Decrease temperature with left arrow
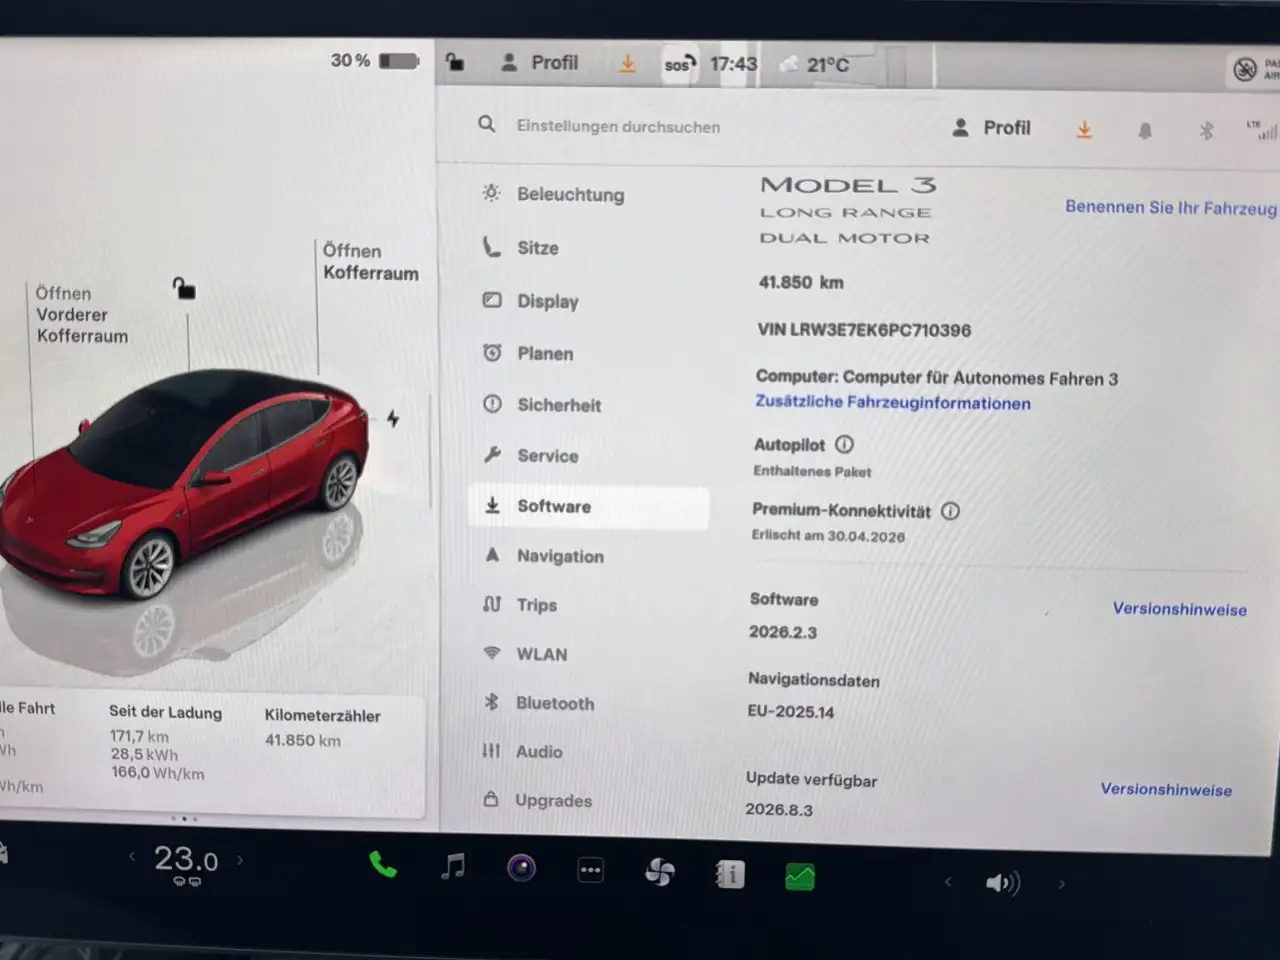The image size is (1280, 960). tap(132, 856)
